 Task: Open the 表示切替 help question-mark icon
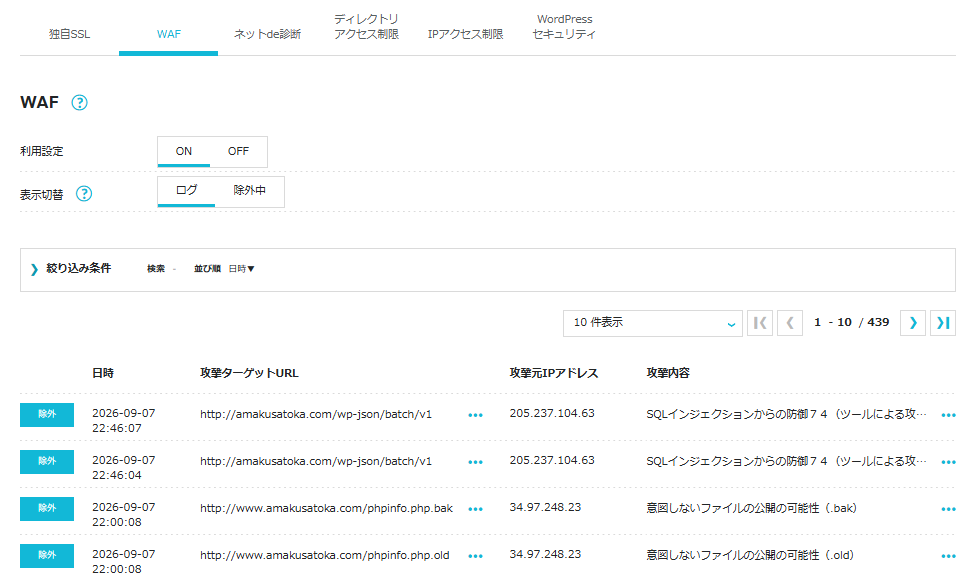point(84,194)
